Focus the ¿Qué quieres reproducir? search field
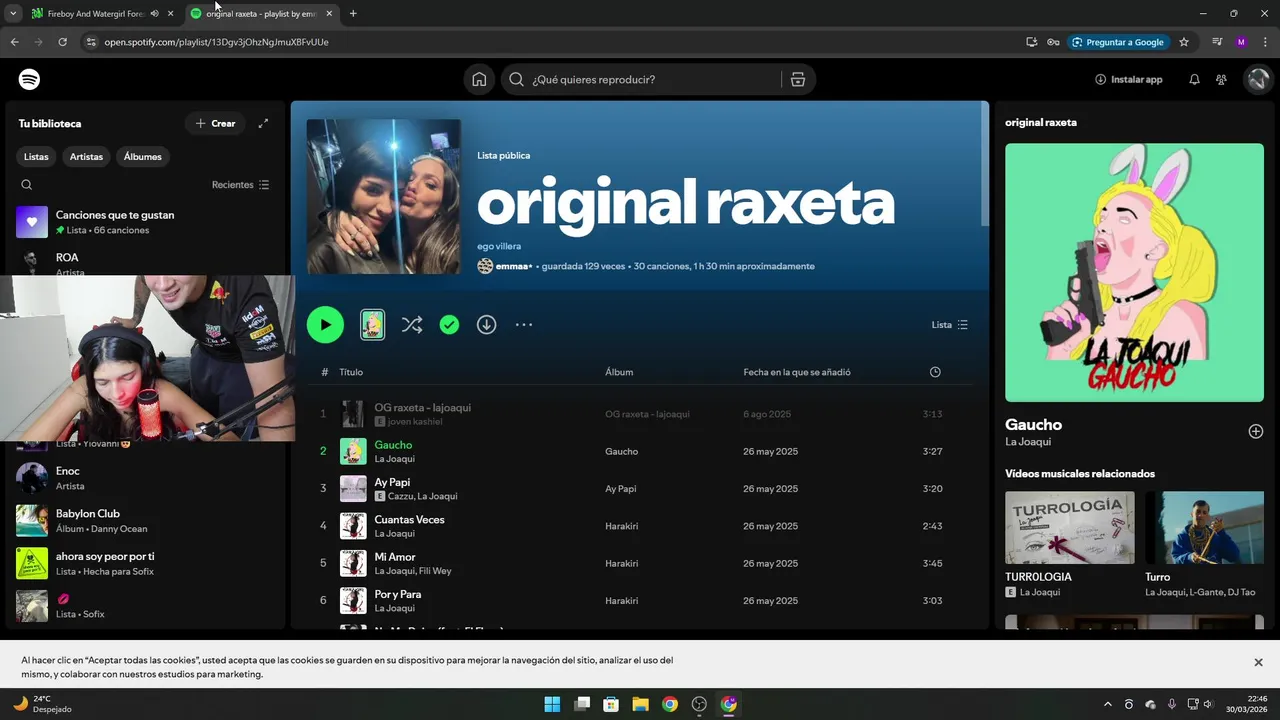 [655, 79]
